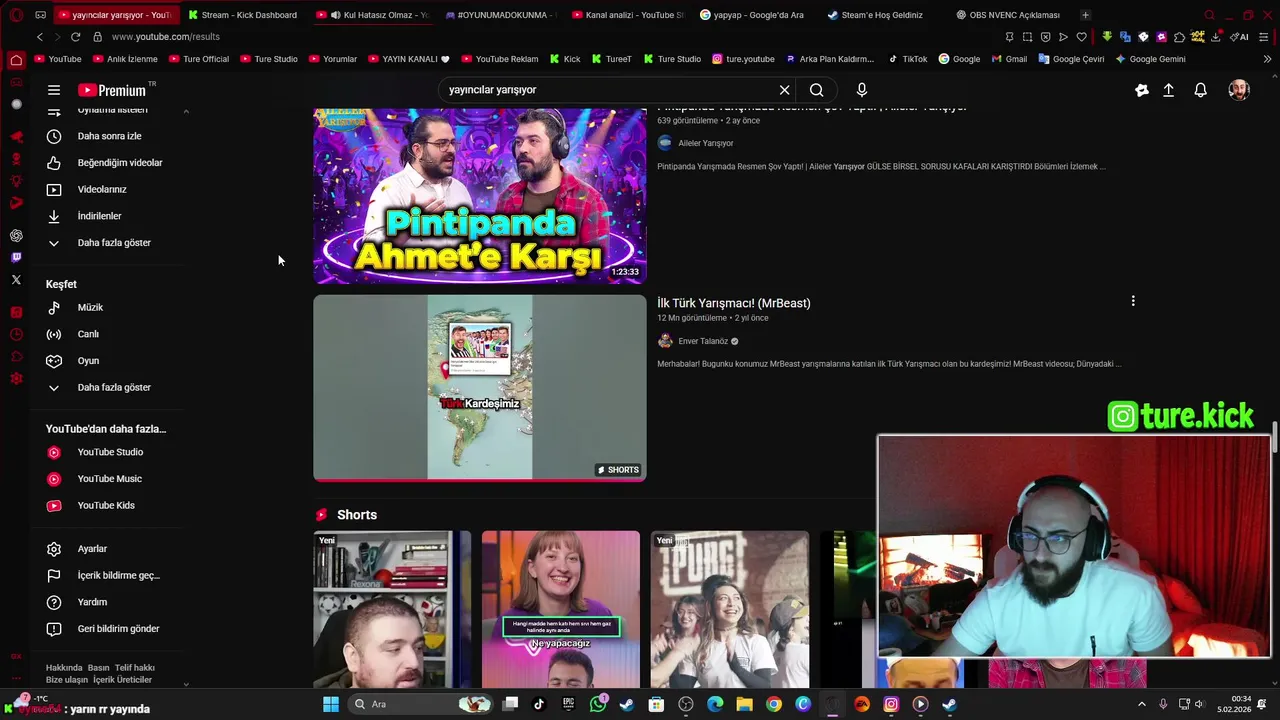Open 'Aileler Yarışıyor' channel link
Image resolution: width=1280 pixels, height=720 pixels.
705,143
